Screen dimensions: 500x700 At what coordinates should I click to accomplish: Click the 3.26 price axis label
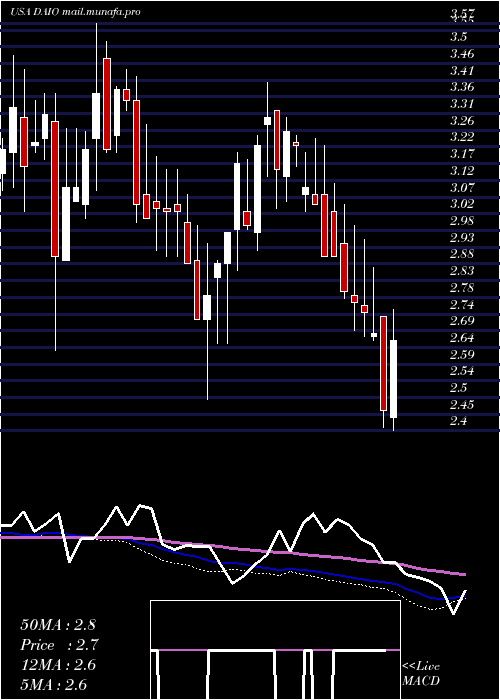(x=462, y=120)
